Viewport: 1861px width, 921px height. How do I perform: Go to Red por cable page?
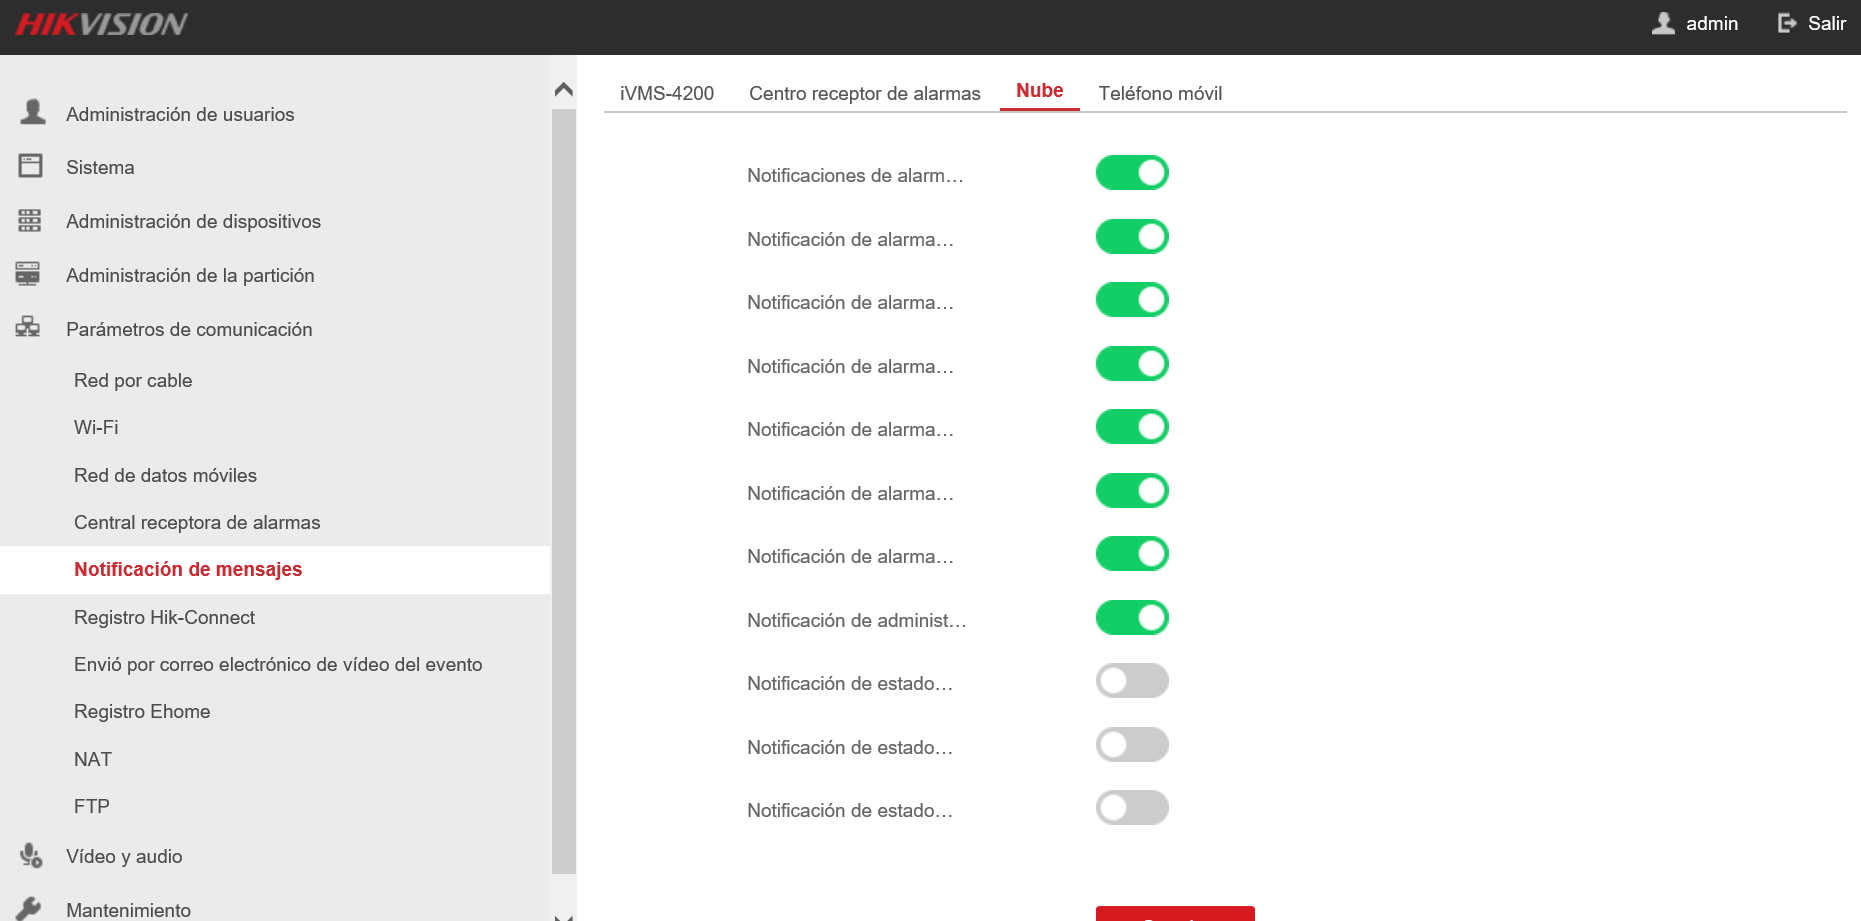coord(133,380)
